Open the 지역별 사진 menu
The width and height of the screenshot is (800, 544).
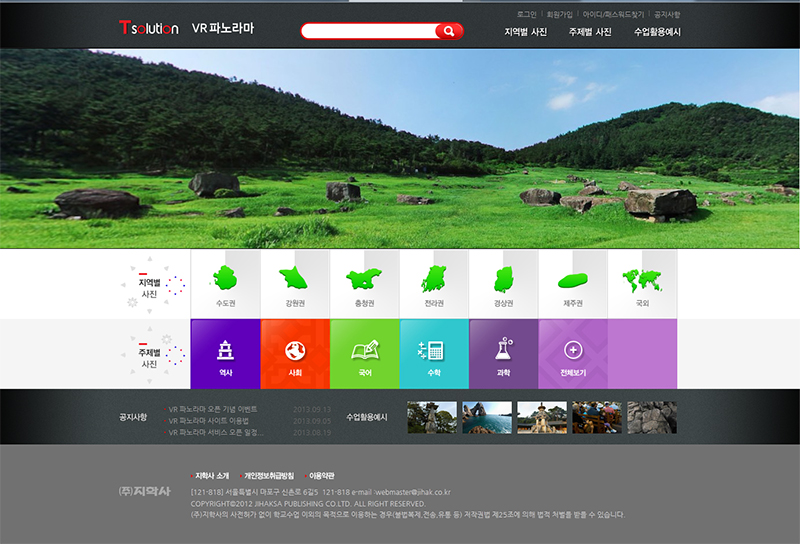click(x=525, y=32)
